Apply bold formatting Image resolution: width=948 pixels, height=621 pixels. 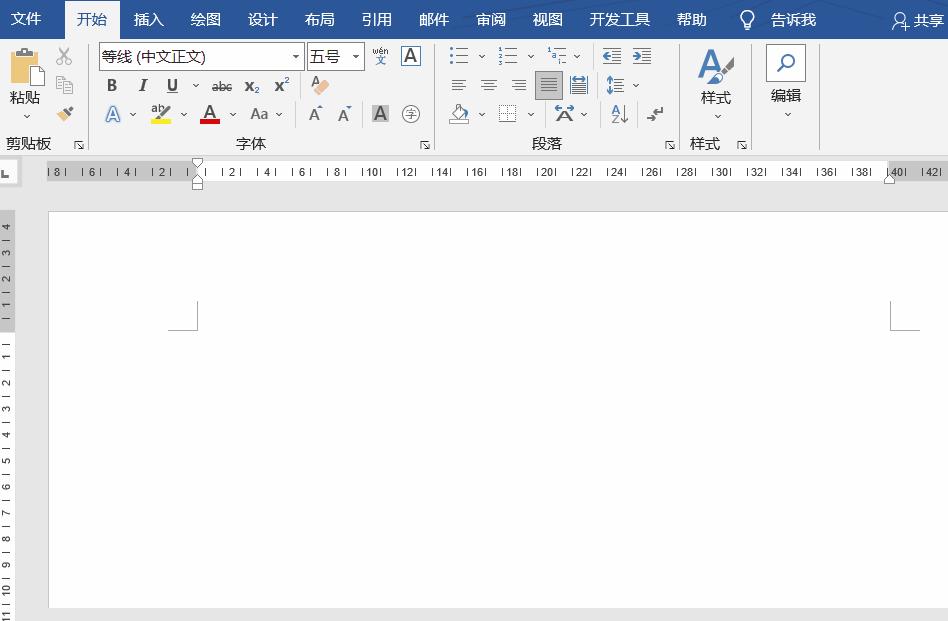click(x=111, y=85)
